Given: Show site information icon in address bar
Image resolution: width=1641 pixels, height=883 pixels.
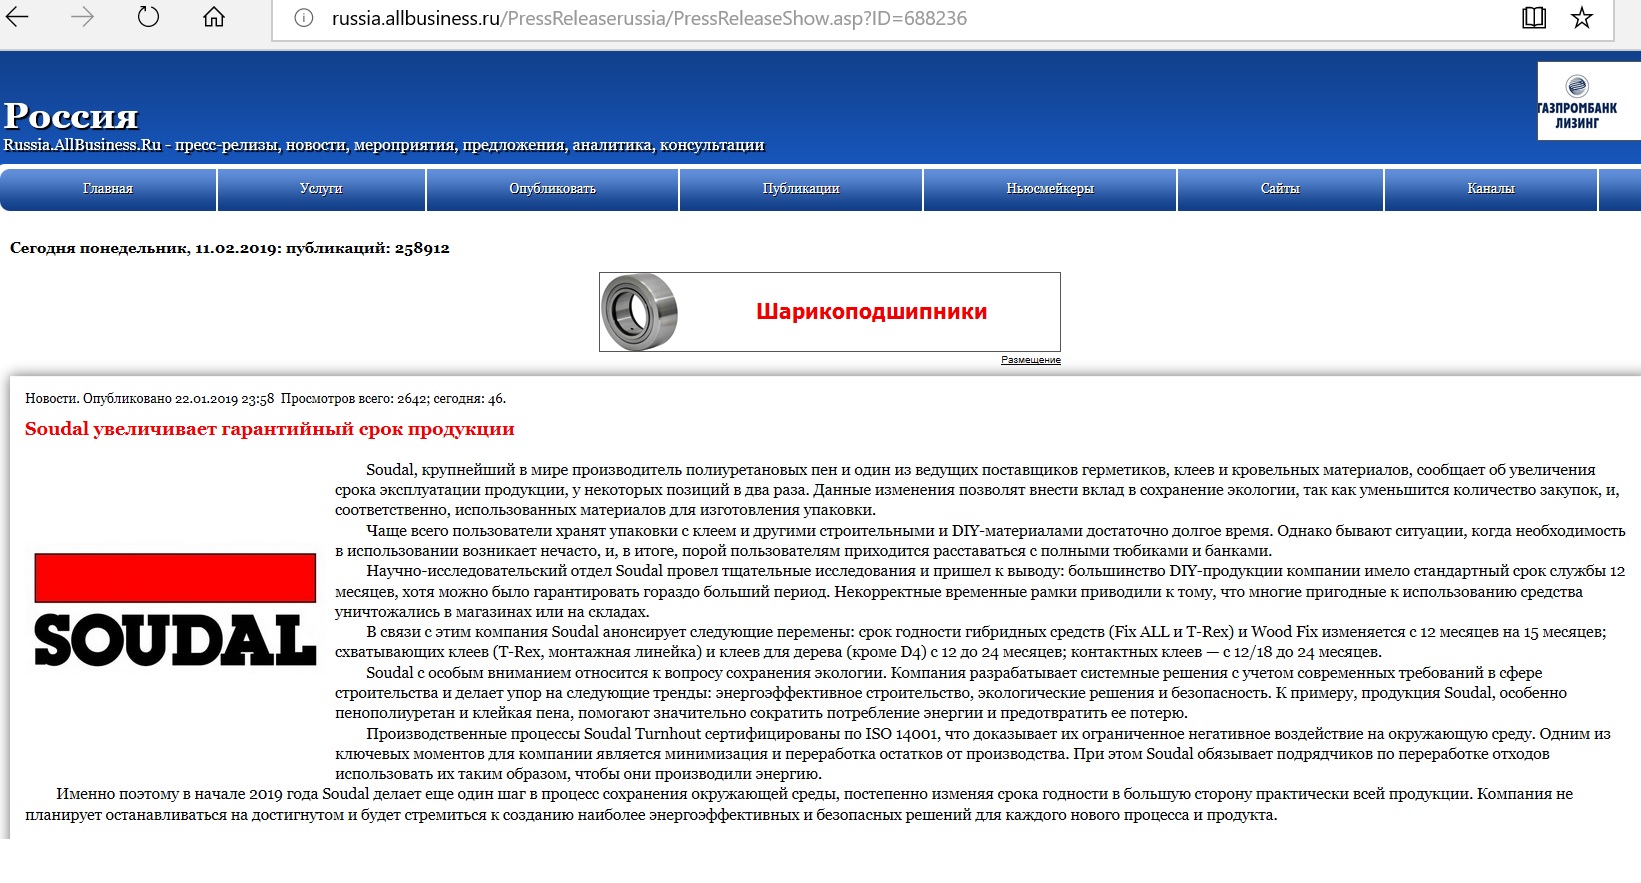Looking at the screenshot, I should (x=304, y=18).
